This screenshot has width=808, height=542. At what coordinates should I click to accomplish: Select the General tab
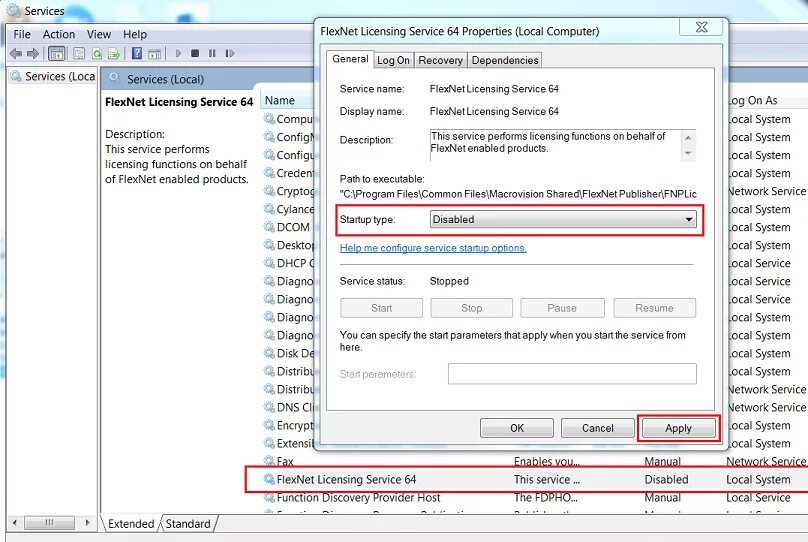coord(350,59)
